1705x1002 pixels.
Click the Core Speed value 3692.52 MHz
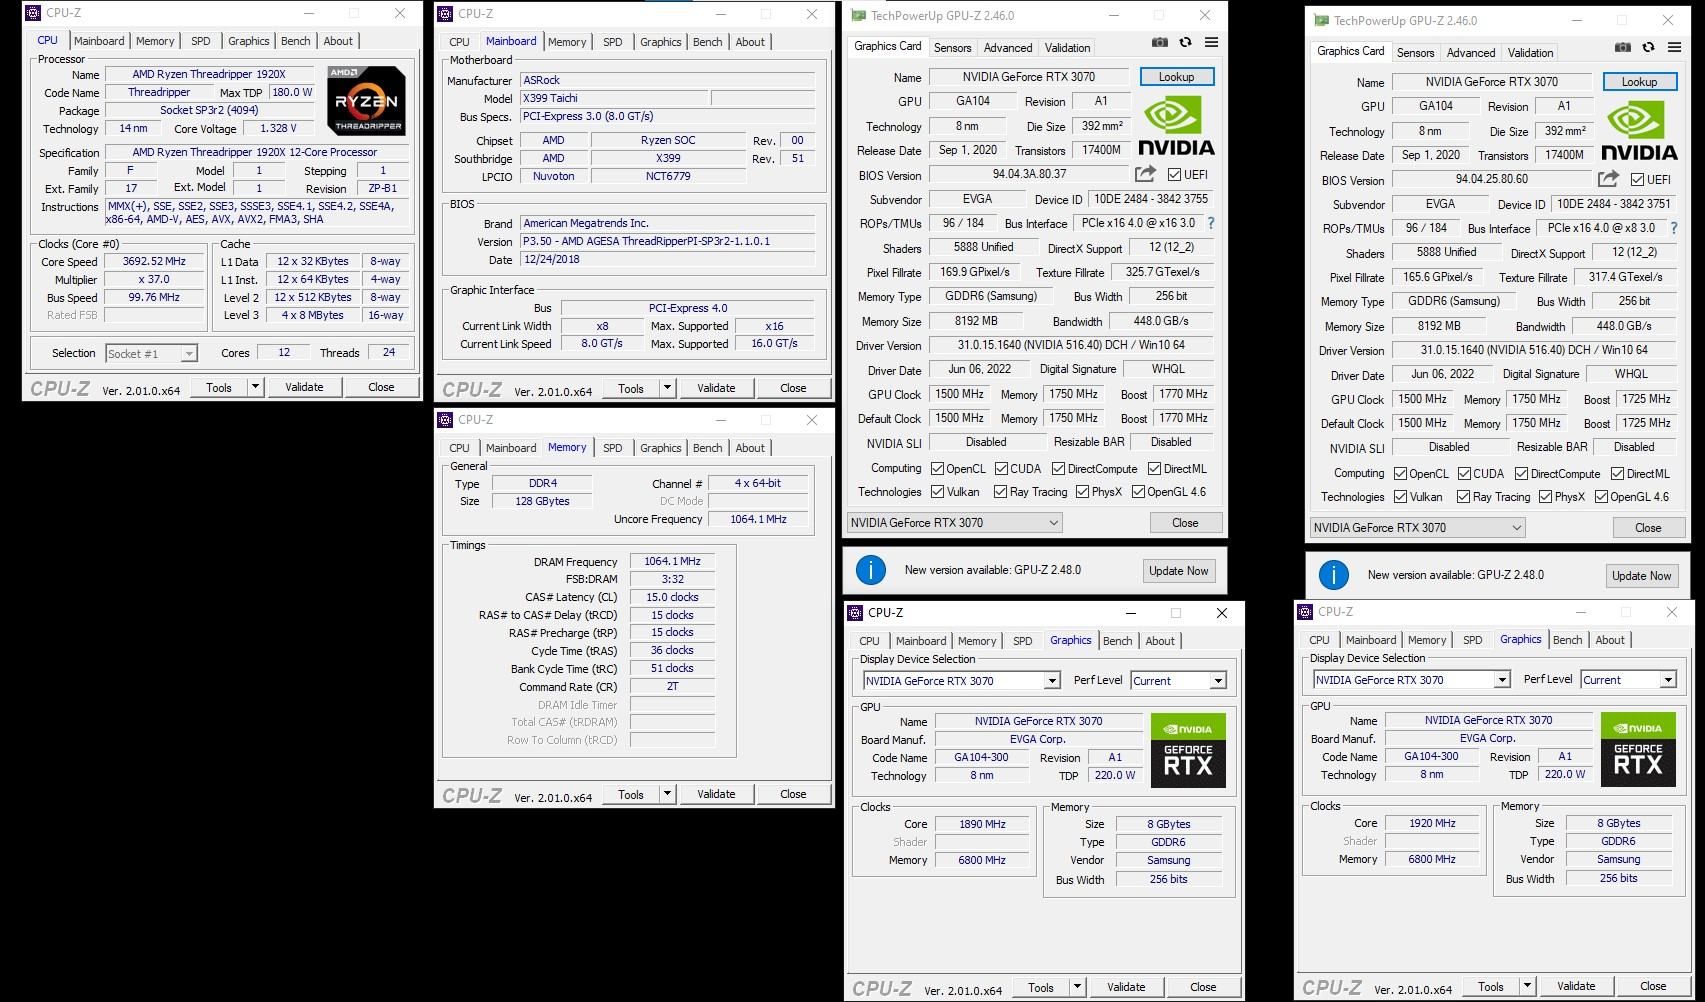154,261
